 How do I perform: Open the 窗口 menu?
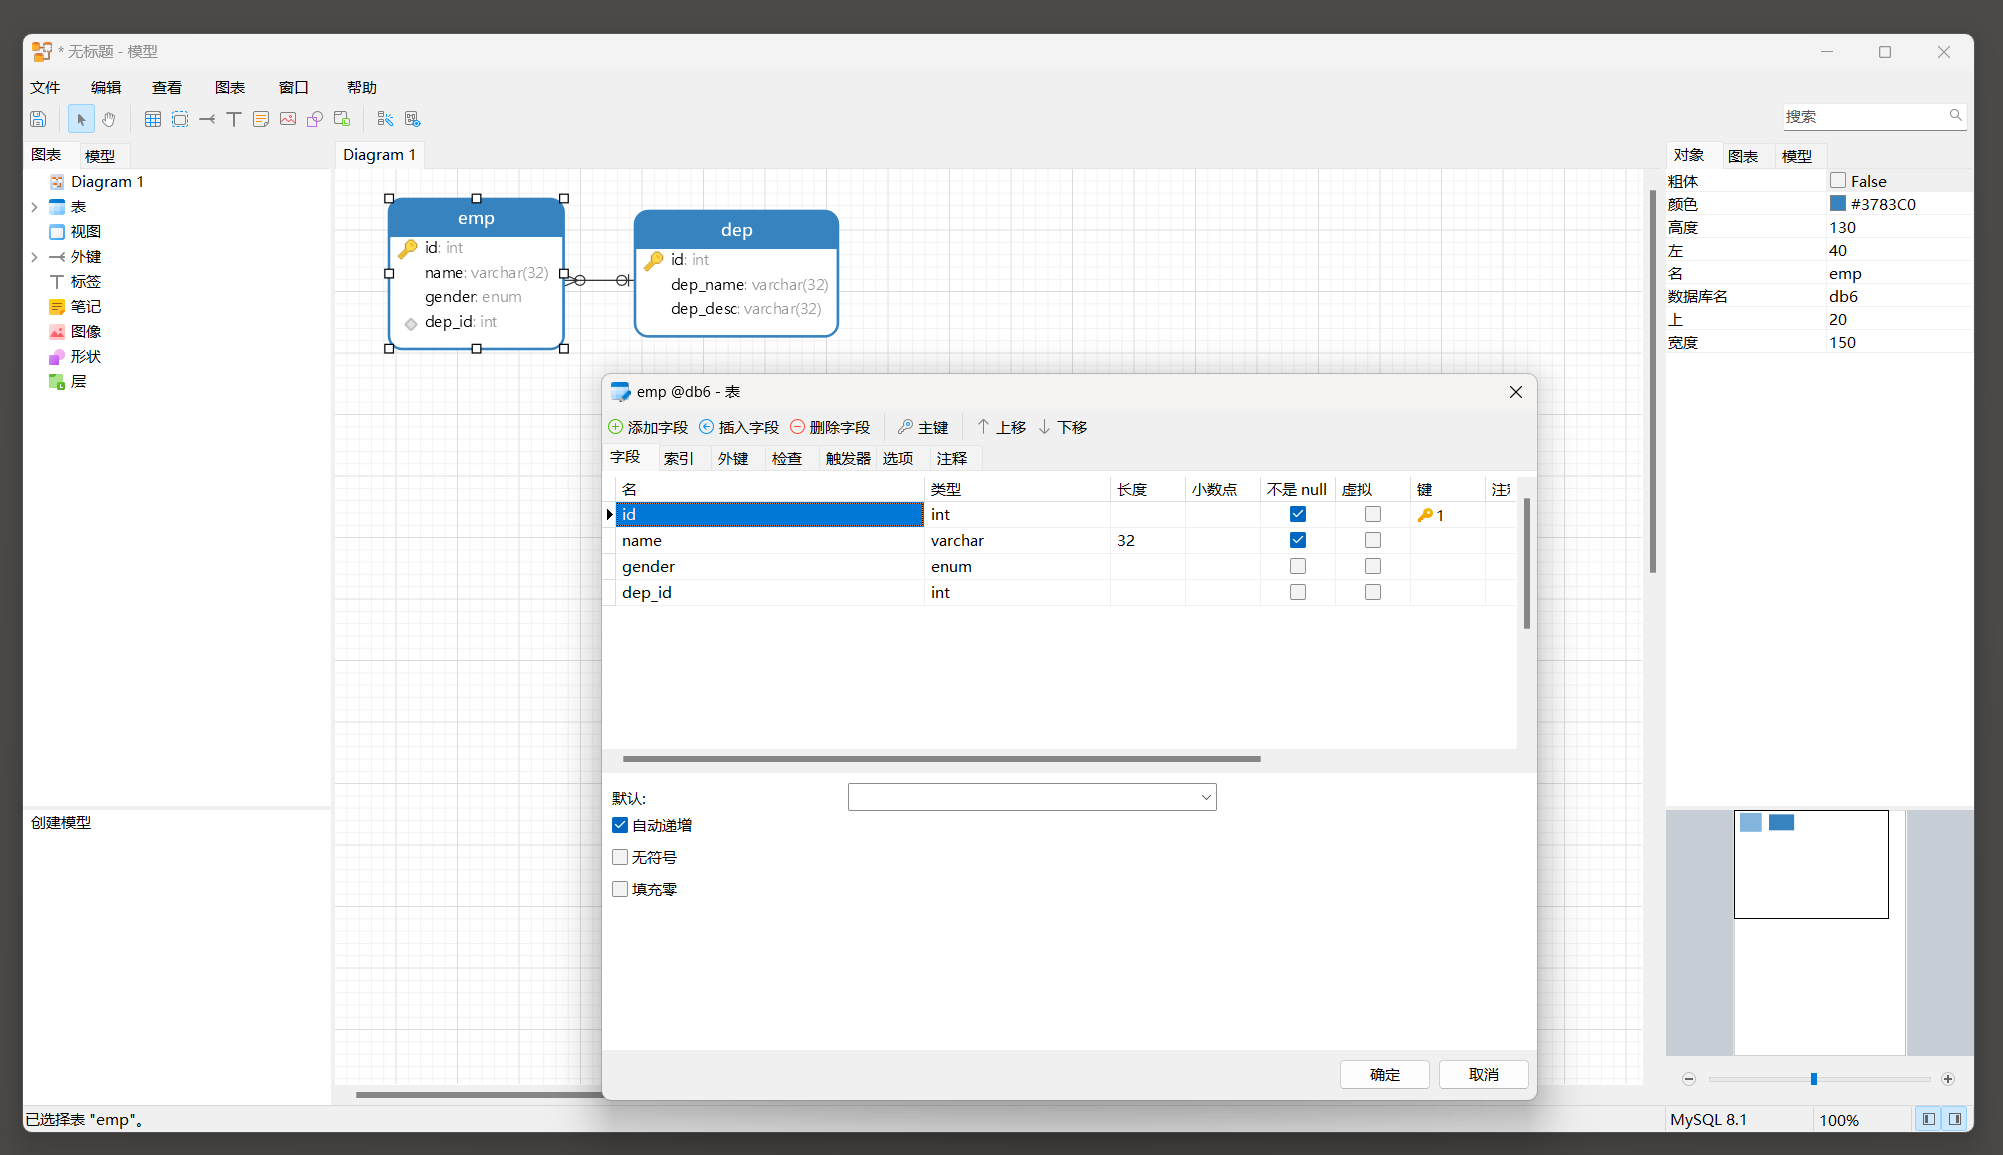pyautogui.click(x=294, y=87)
